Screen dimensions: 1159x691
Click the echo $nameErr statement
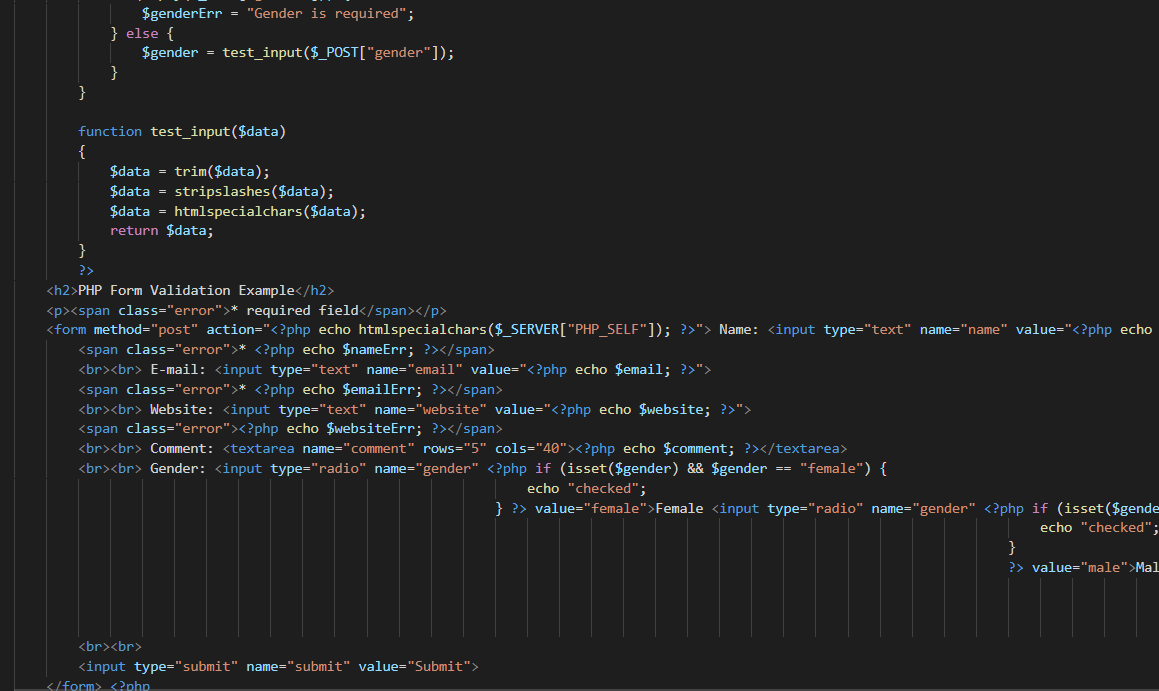pos(358,350)
